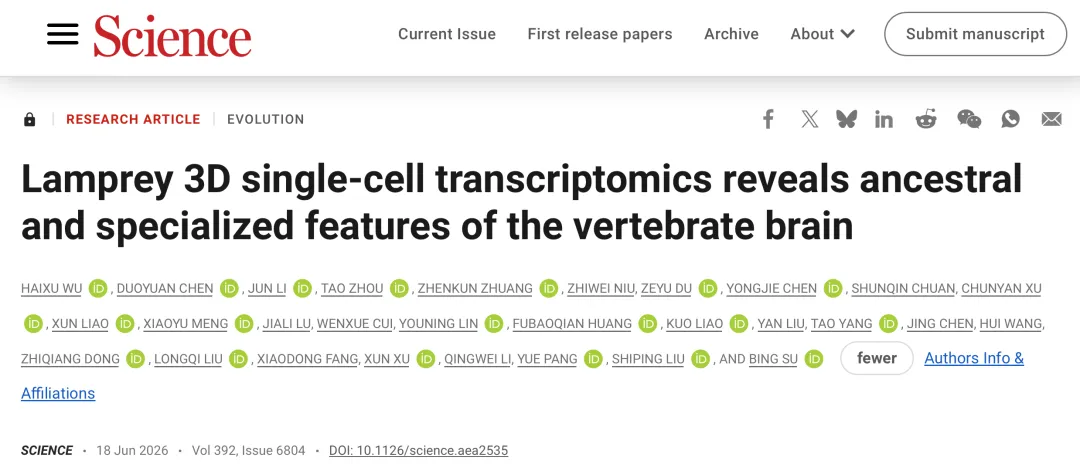
Task: Share article on LinkedIn
Action: click(x=884, y=119)
